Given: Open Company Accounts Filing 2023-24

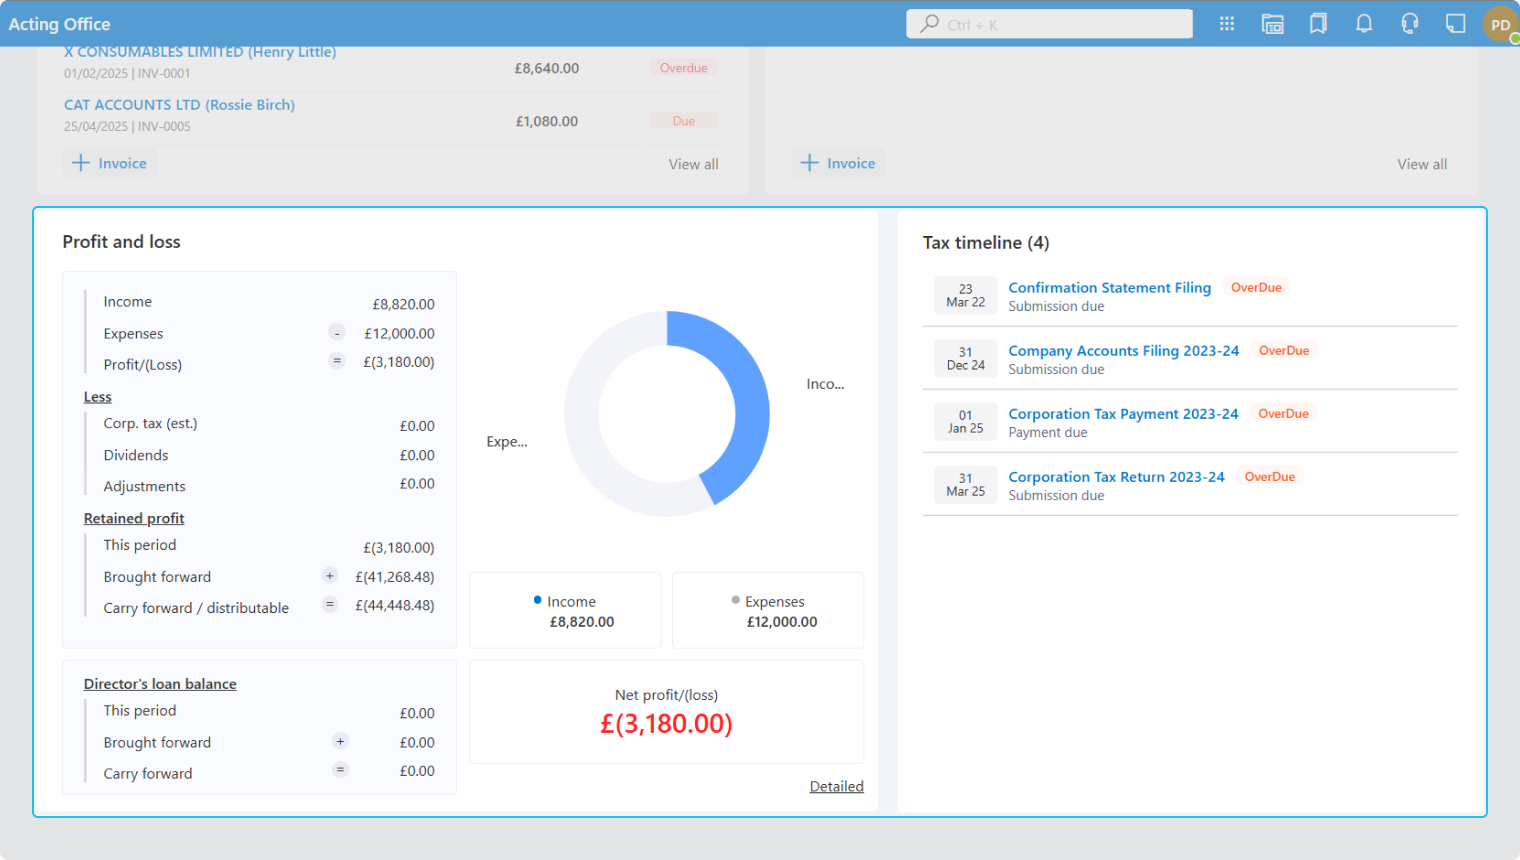Looking at the screenshot, I should point(1123,351).
